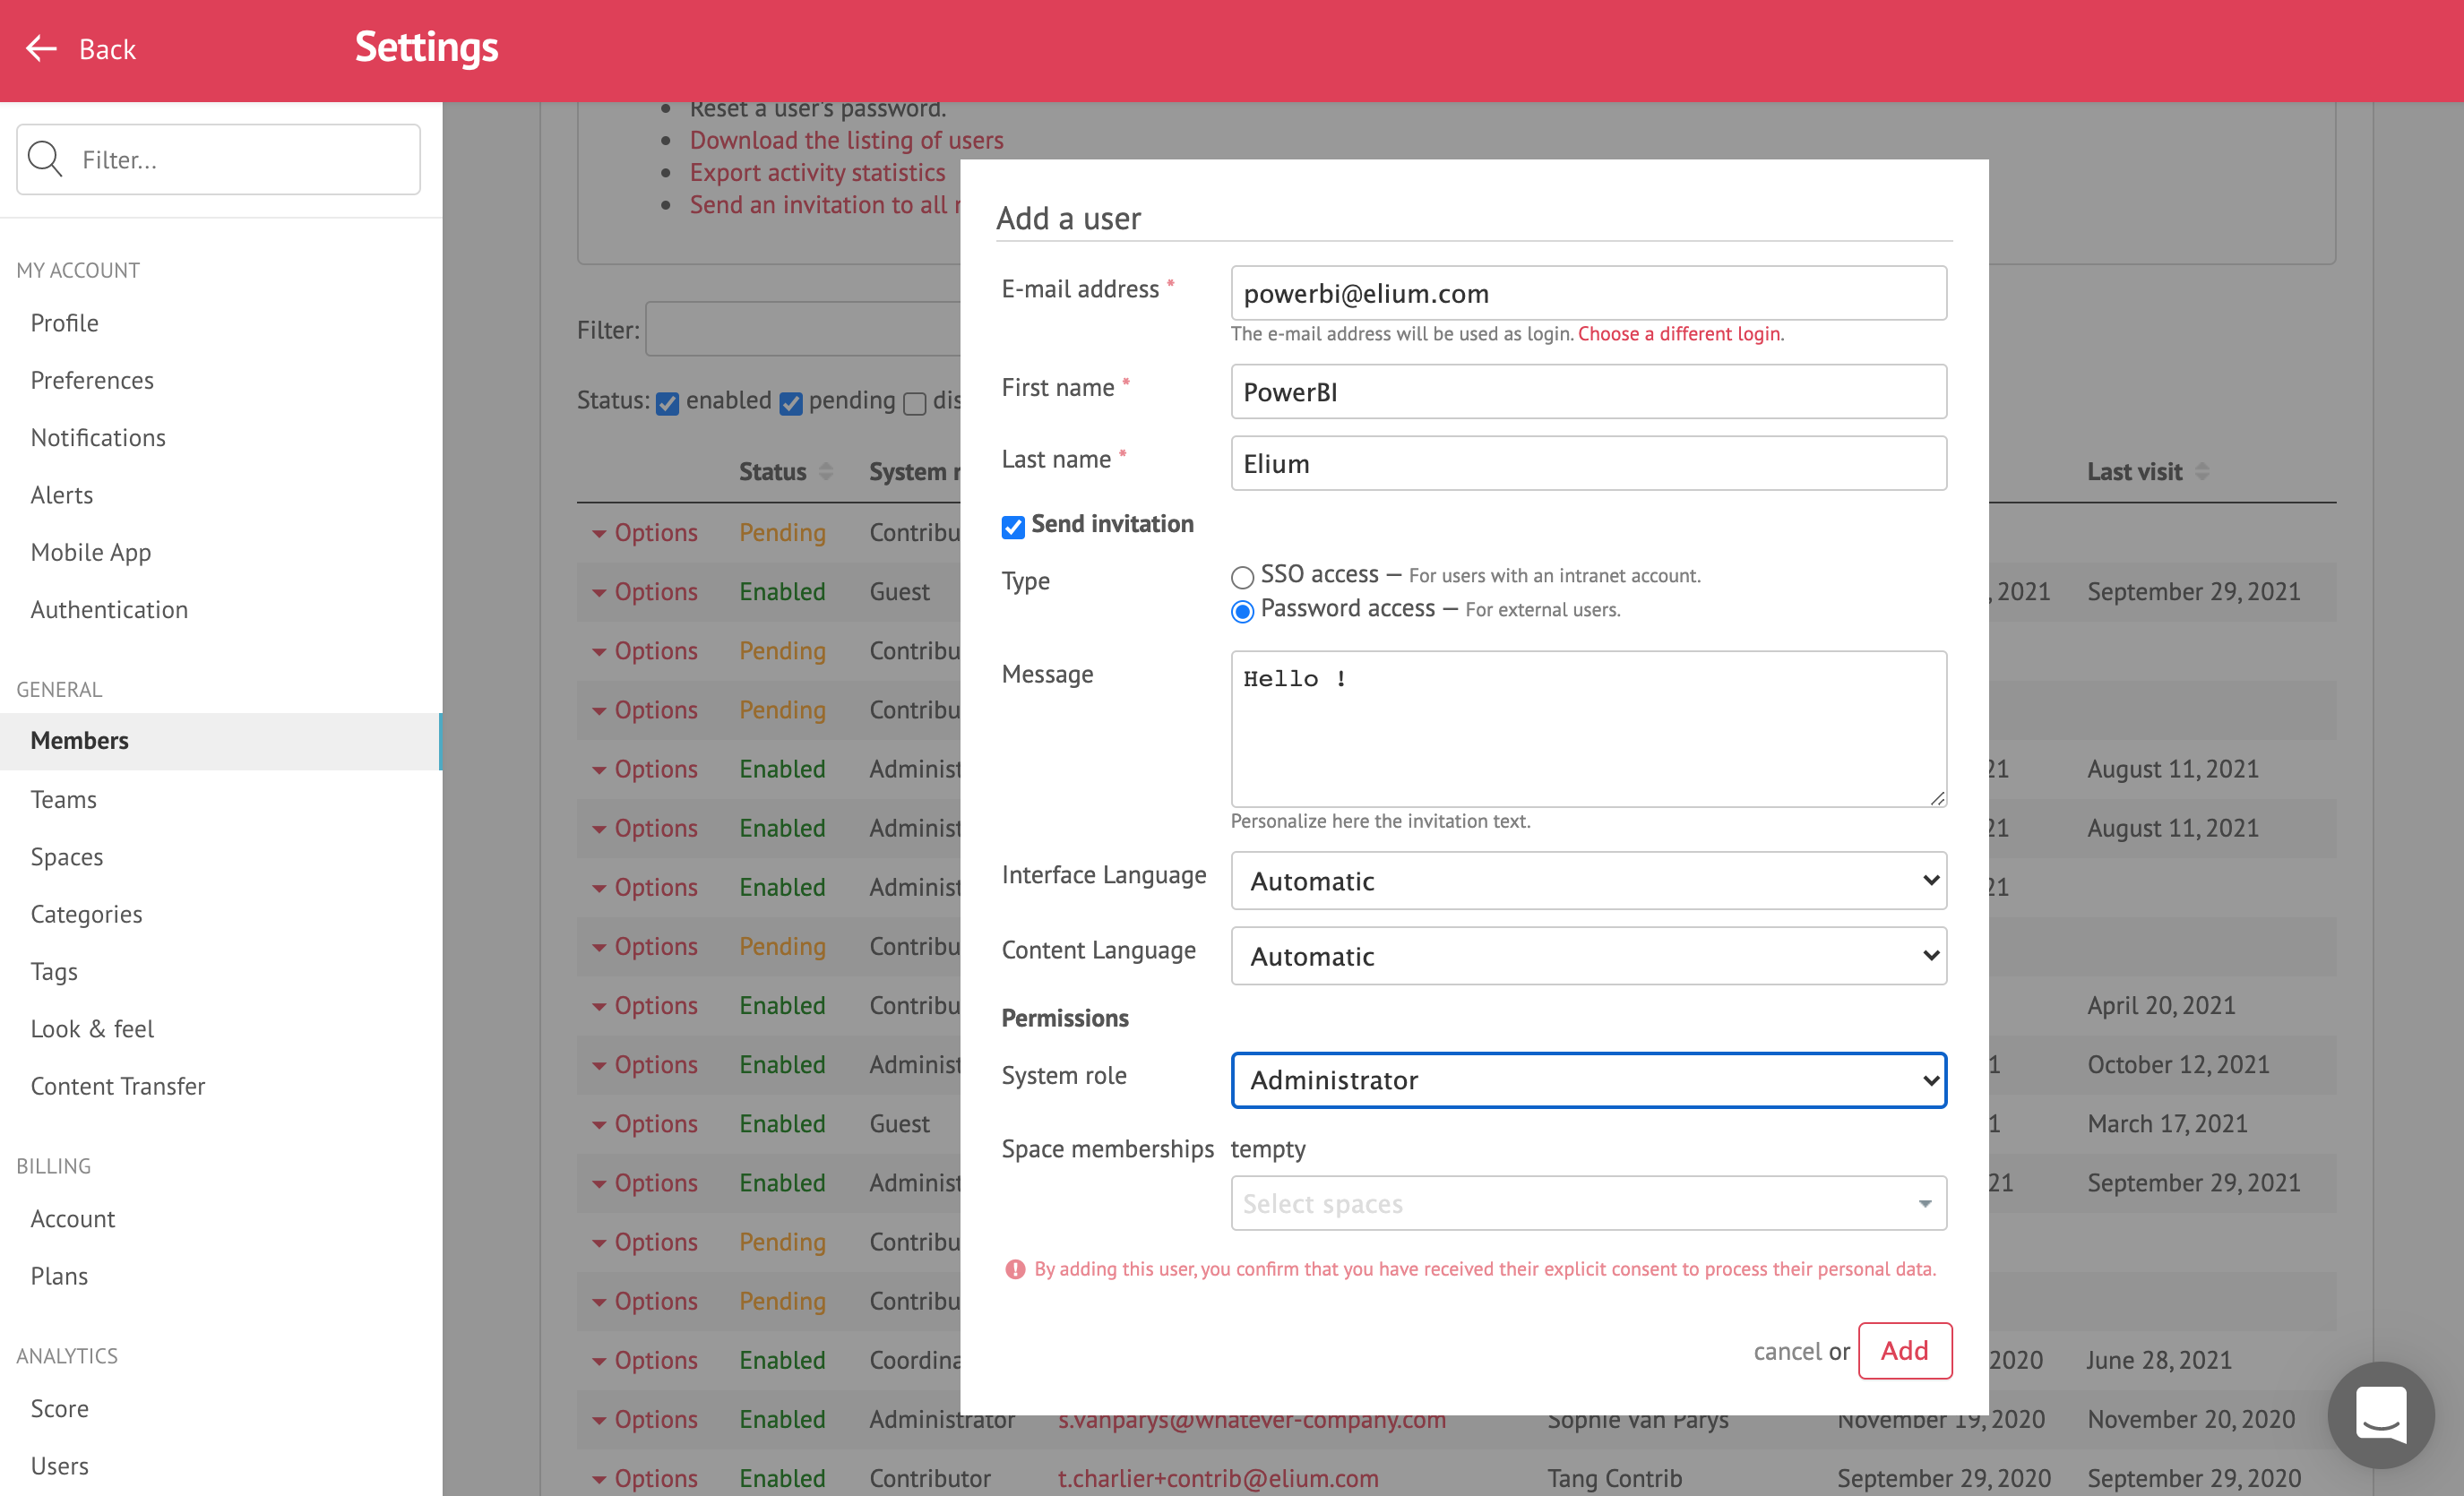This screenshot has height=1496, width=2464.
Task: Click the Select spaces dropdown arrow
Action: [1925, 1203]
